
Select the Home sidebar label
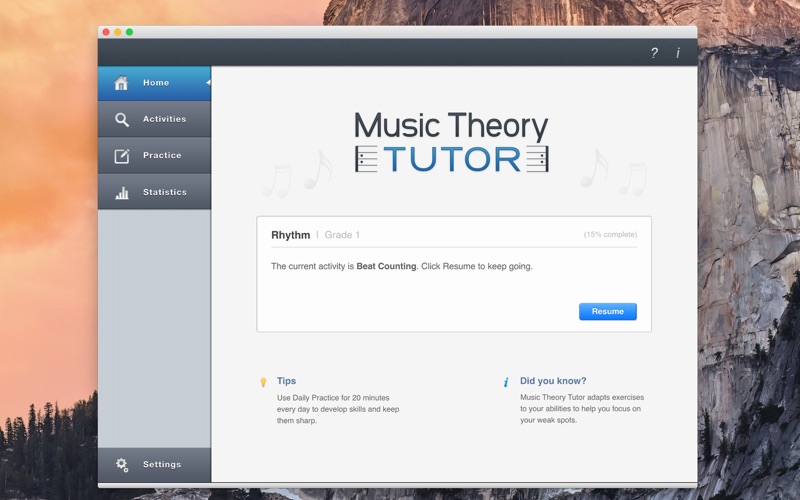pos(156,83)
